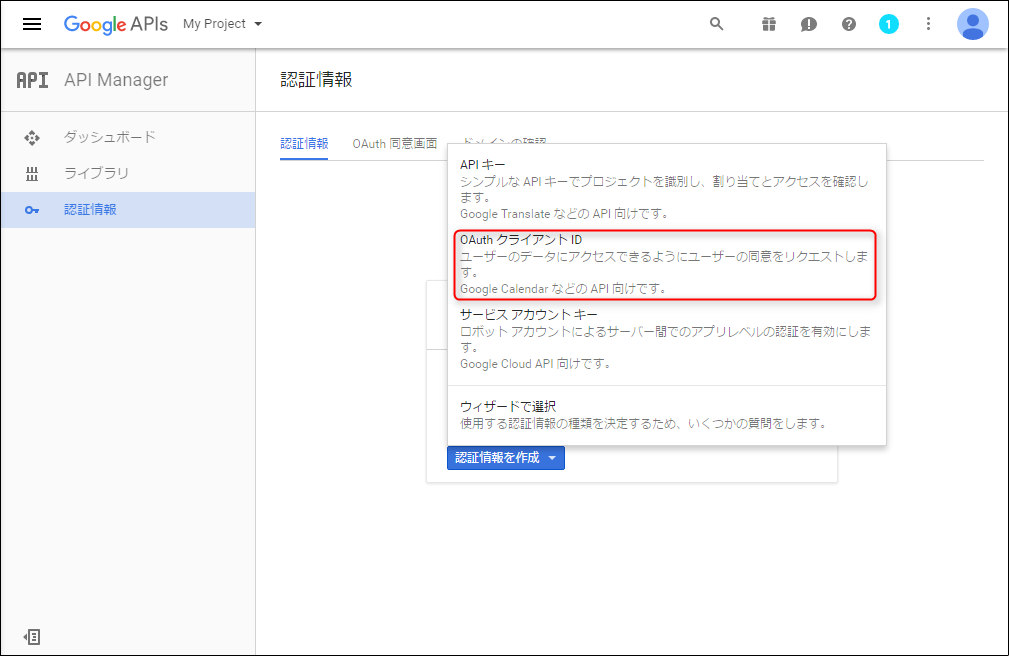Viewport: 1009px width, 656px height.
Task: Click the search magnifier icon
Action: [716, 24]
